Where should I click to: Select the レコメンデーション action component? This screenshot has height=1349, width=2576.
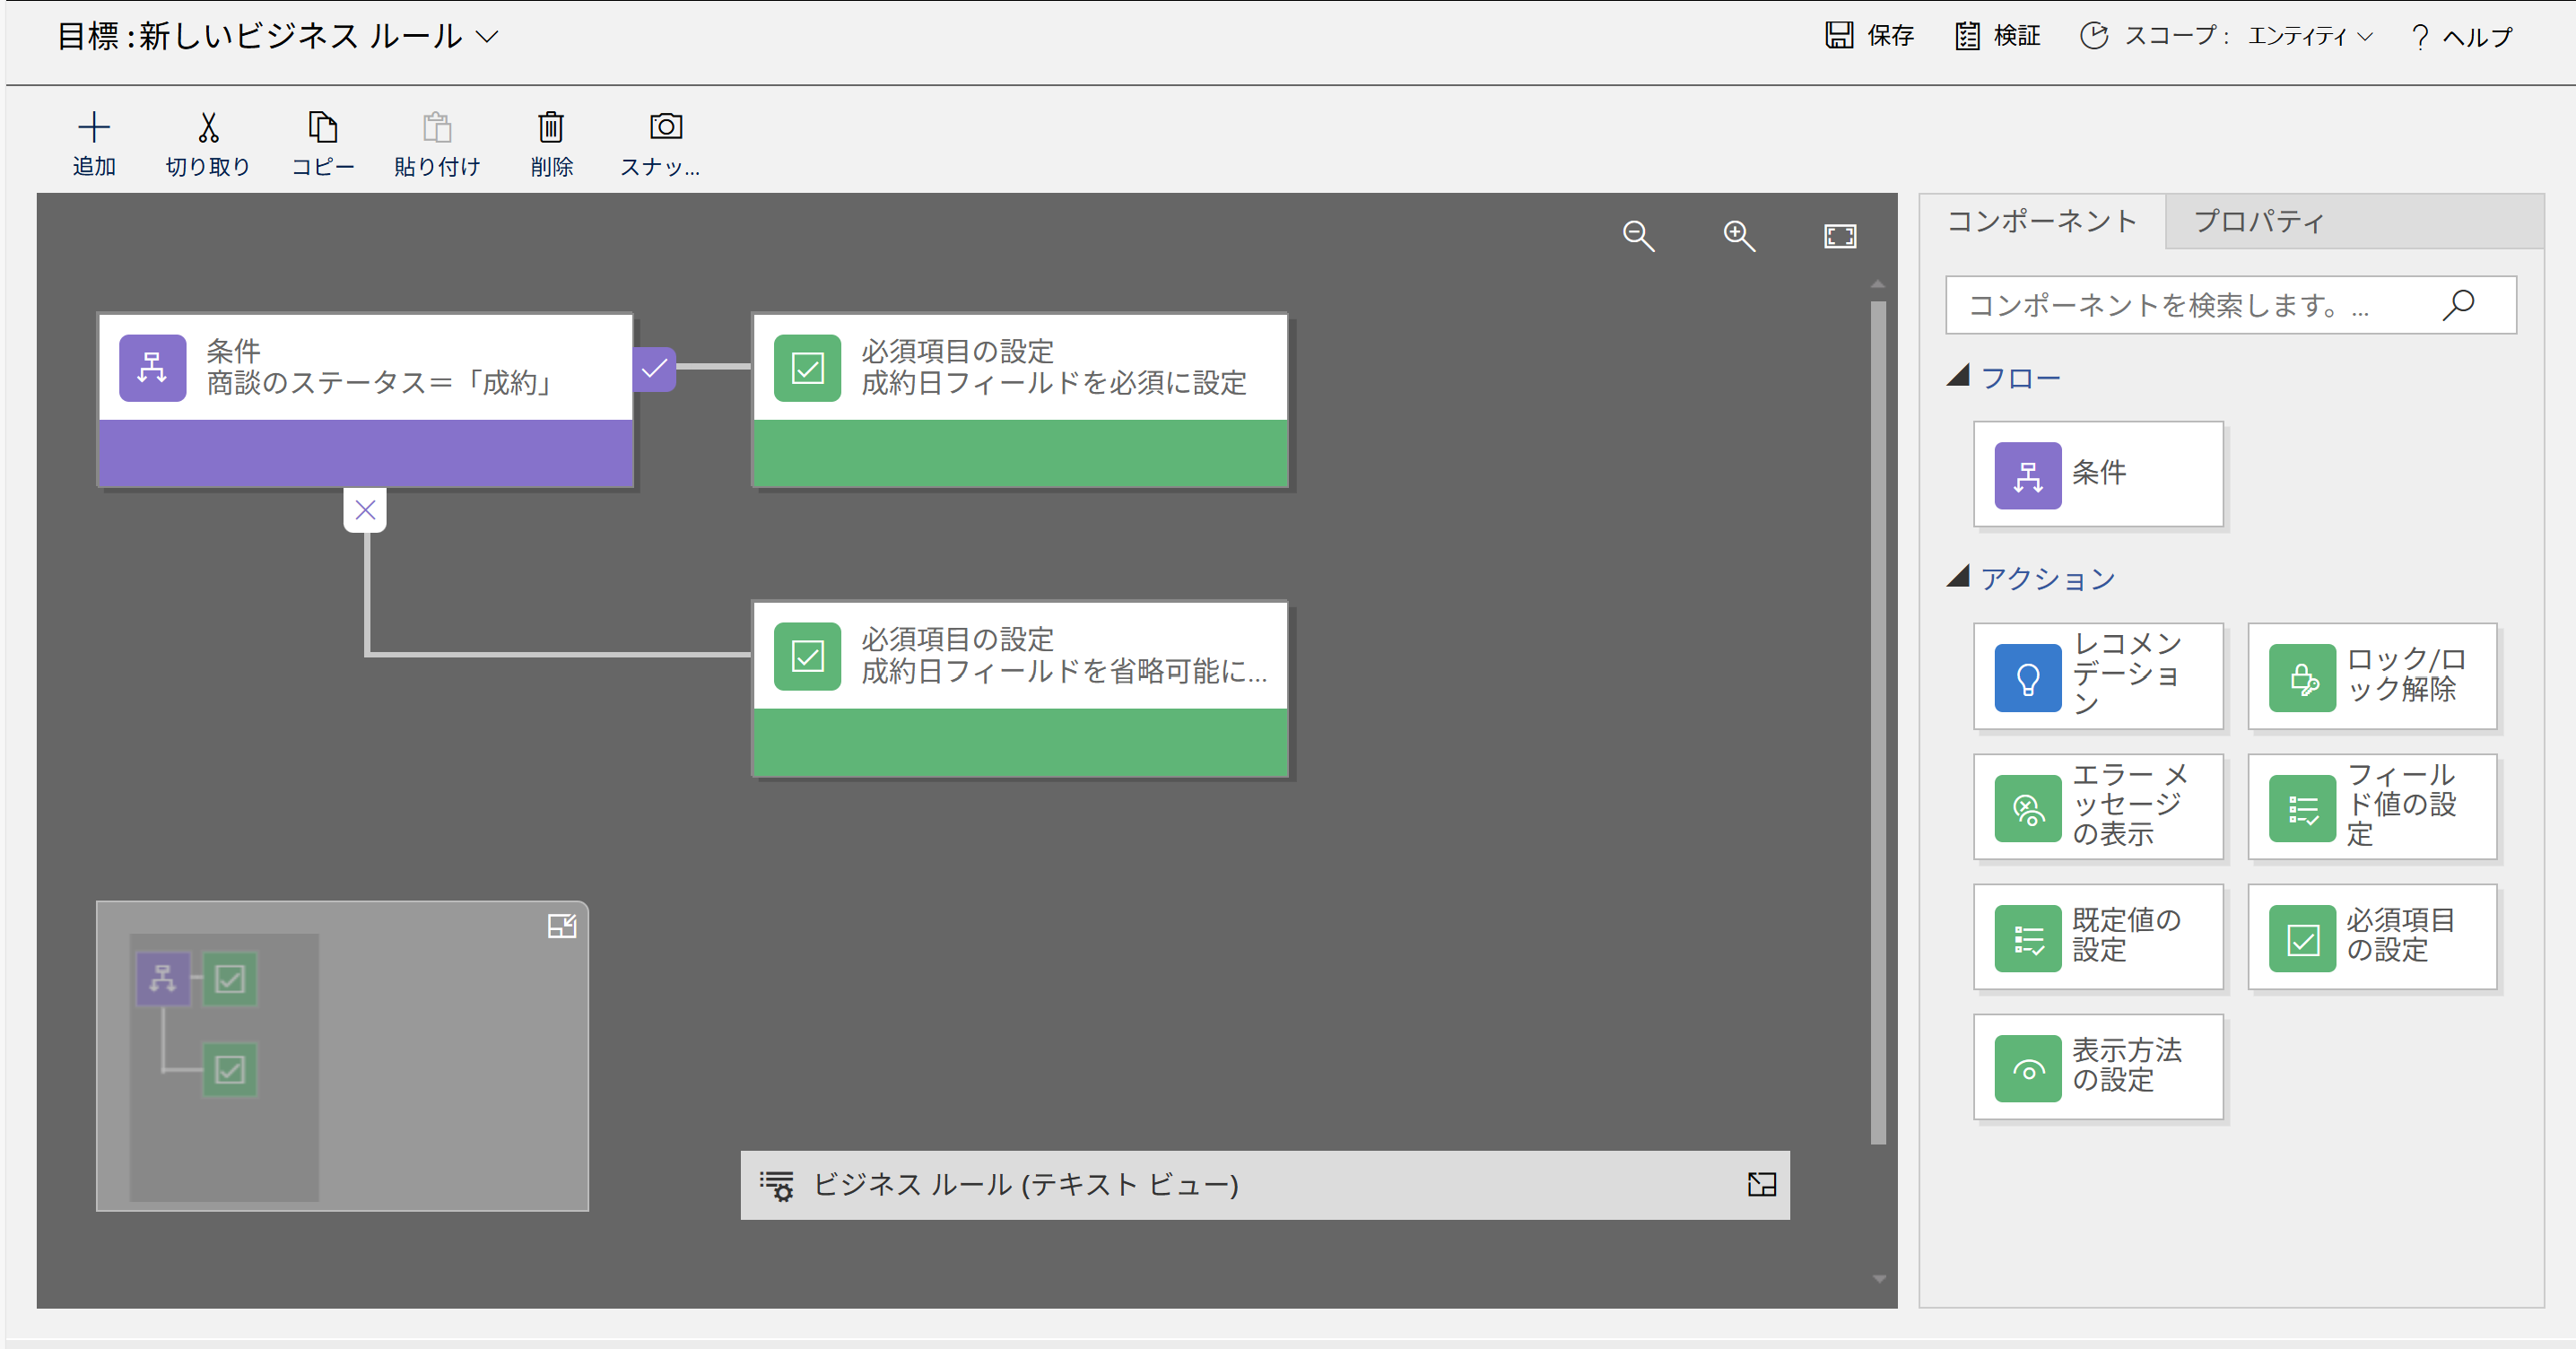pyautogui.click(x=2097, y=676)
